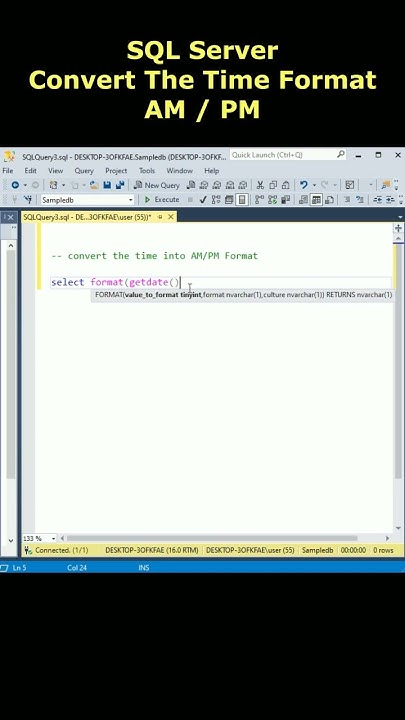Viewport: 405px width, 720px height.
Task: Toggle the pin on SQLQuery3.sql tab
Action: [160, 217]
